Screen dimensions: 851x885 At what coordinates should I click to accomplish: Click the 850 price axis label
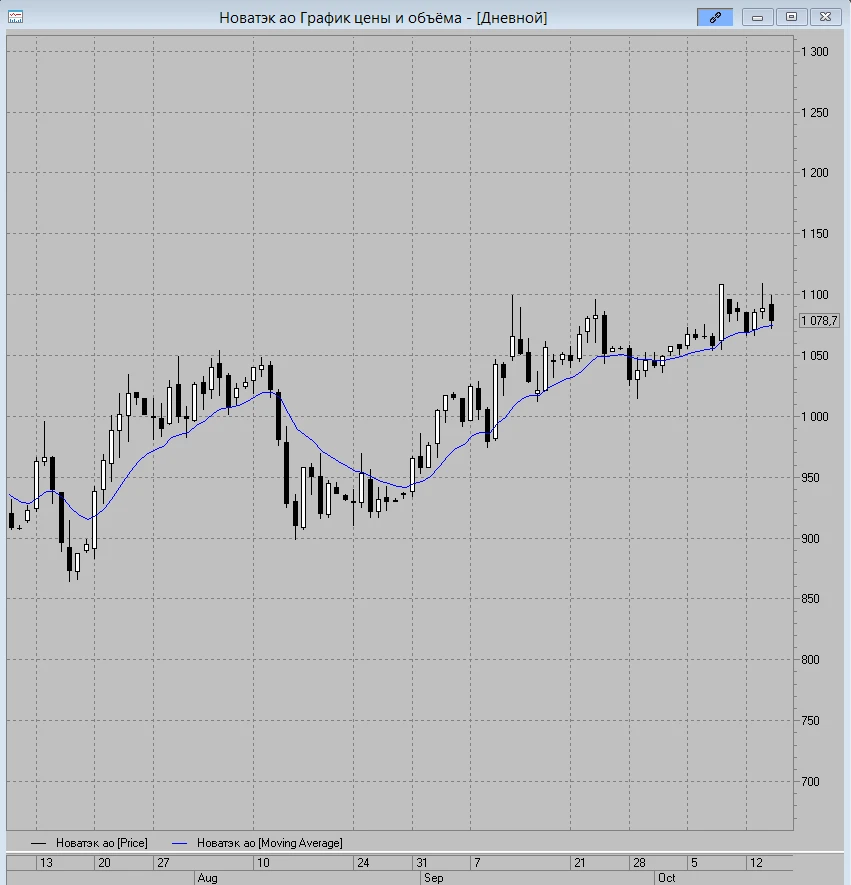click(810, 599)
